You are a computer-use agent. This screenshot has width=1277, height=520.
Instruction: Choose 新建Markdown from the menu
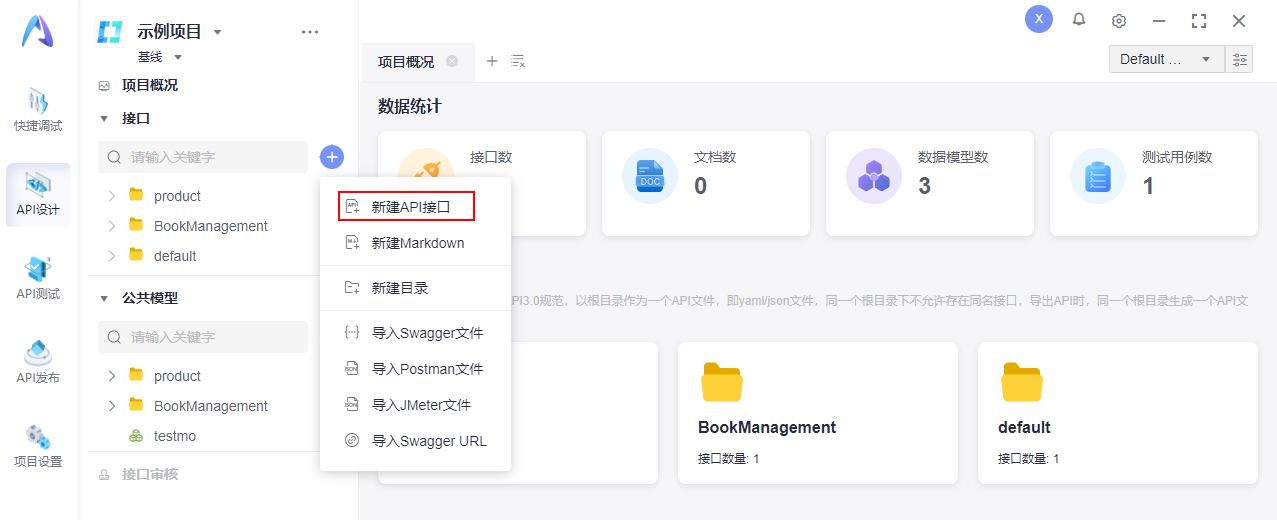[x=415, y=243]
